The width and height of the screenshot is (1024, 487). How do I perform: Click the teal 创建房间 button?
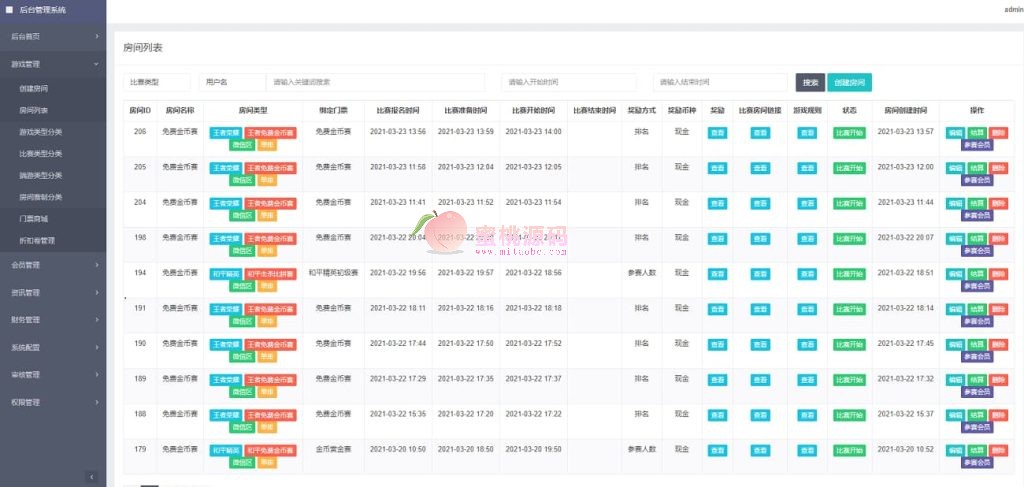(x=849, y=82)
